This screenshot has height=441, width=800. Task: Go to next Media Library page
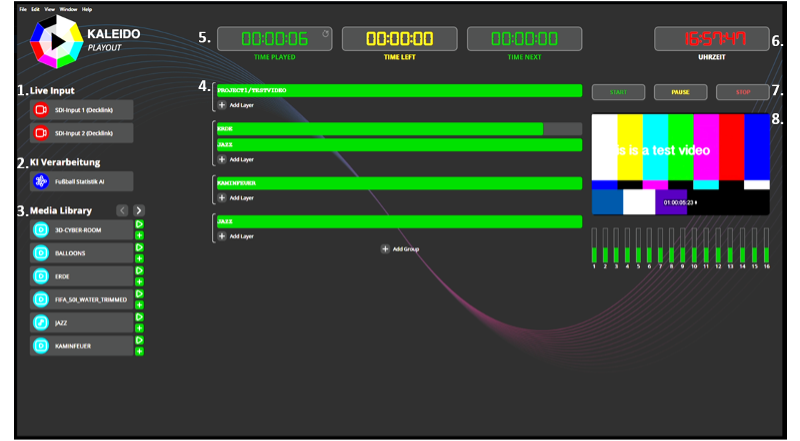[x=139, y=210]
